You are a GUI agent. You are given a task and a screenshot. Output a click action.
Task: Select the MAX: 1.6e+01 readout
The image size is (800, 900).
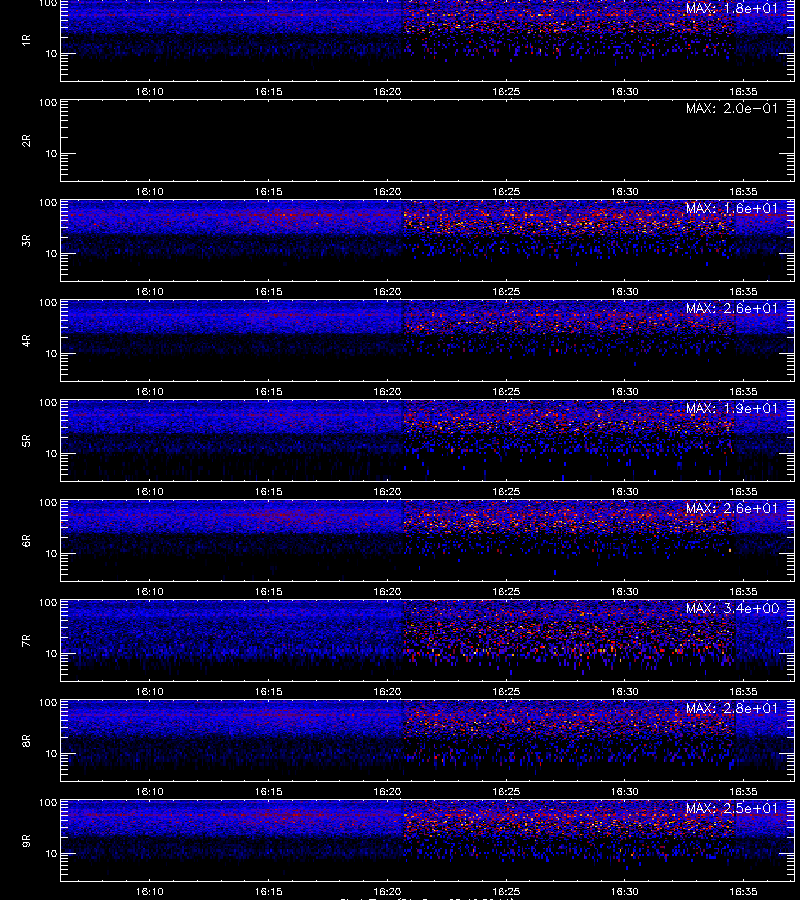tap(732, 208)
